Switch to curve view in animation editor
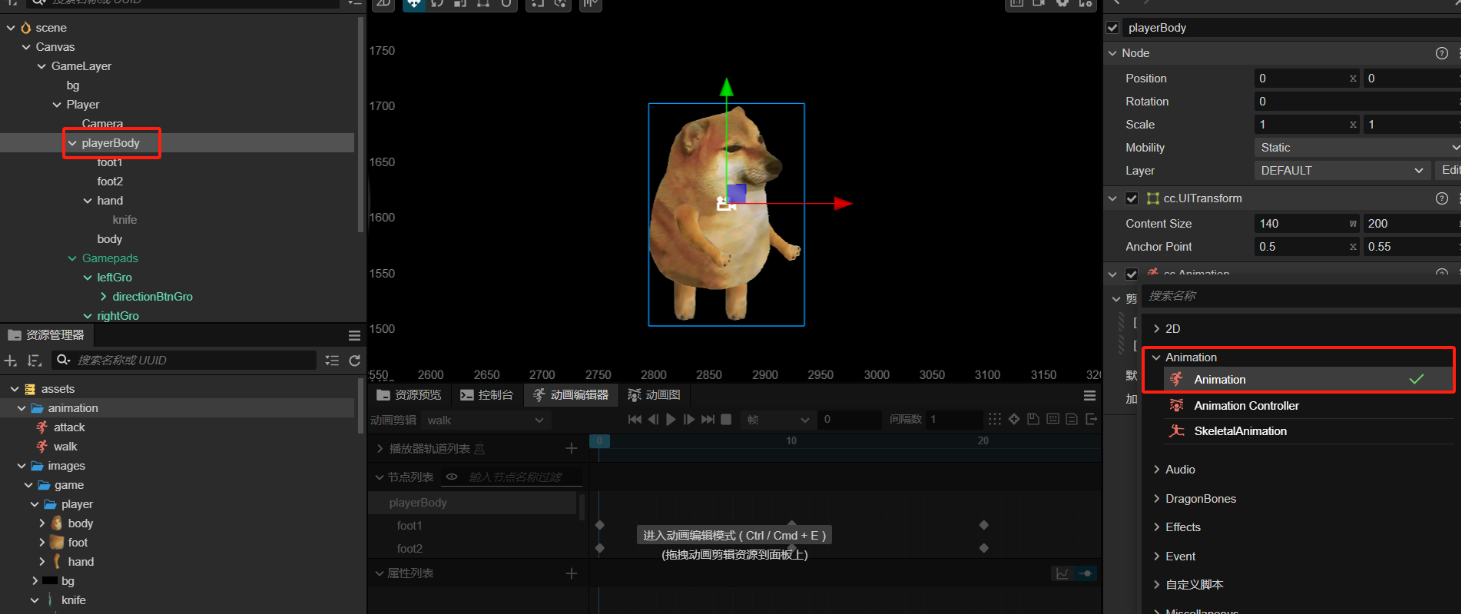Screen dimensions: 1461x614 coord(1062,573)
